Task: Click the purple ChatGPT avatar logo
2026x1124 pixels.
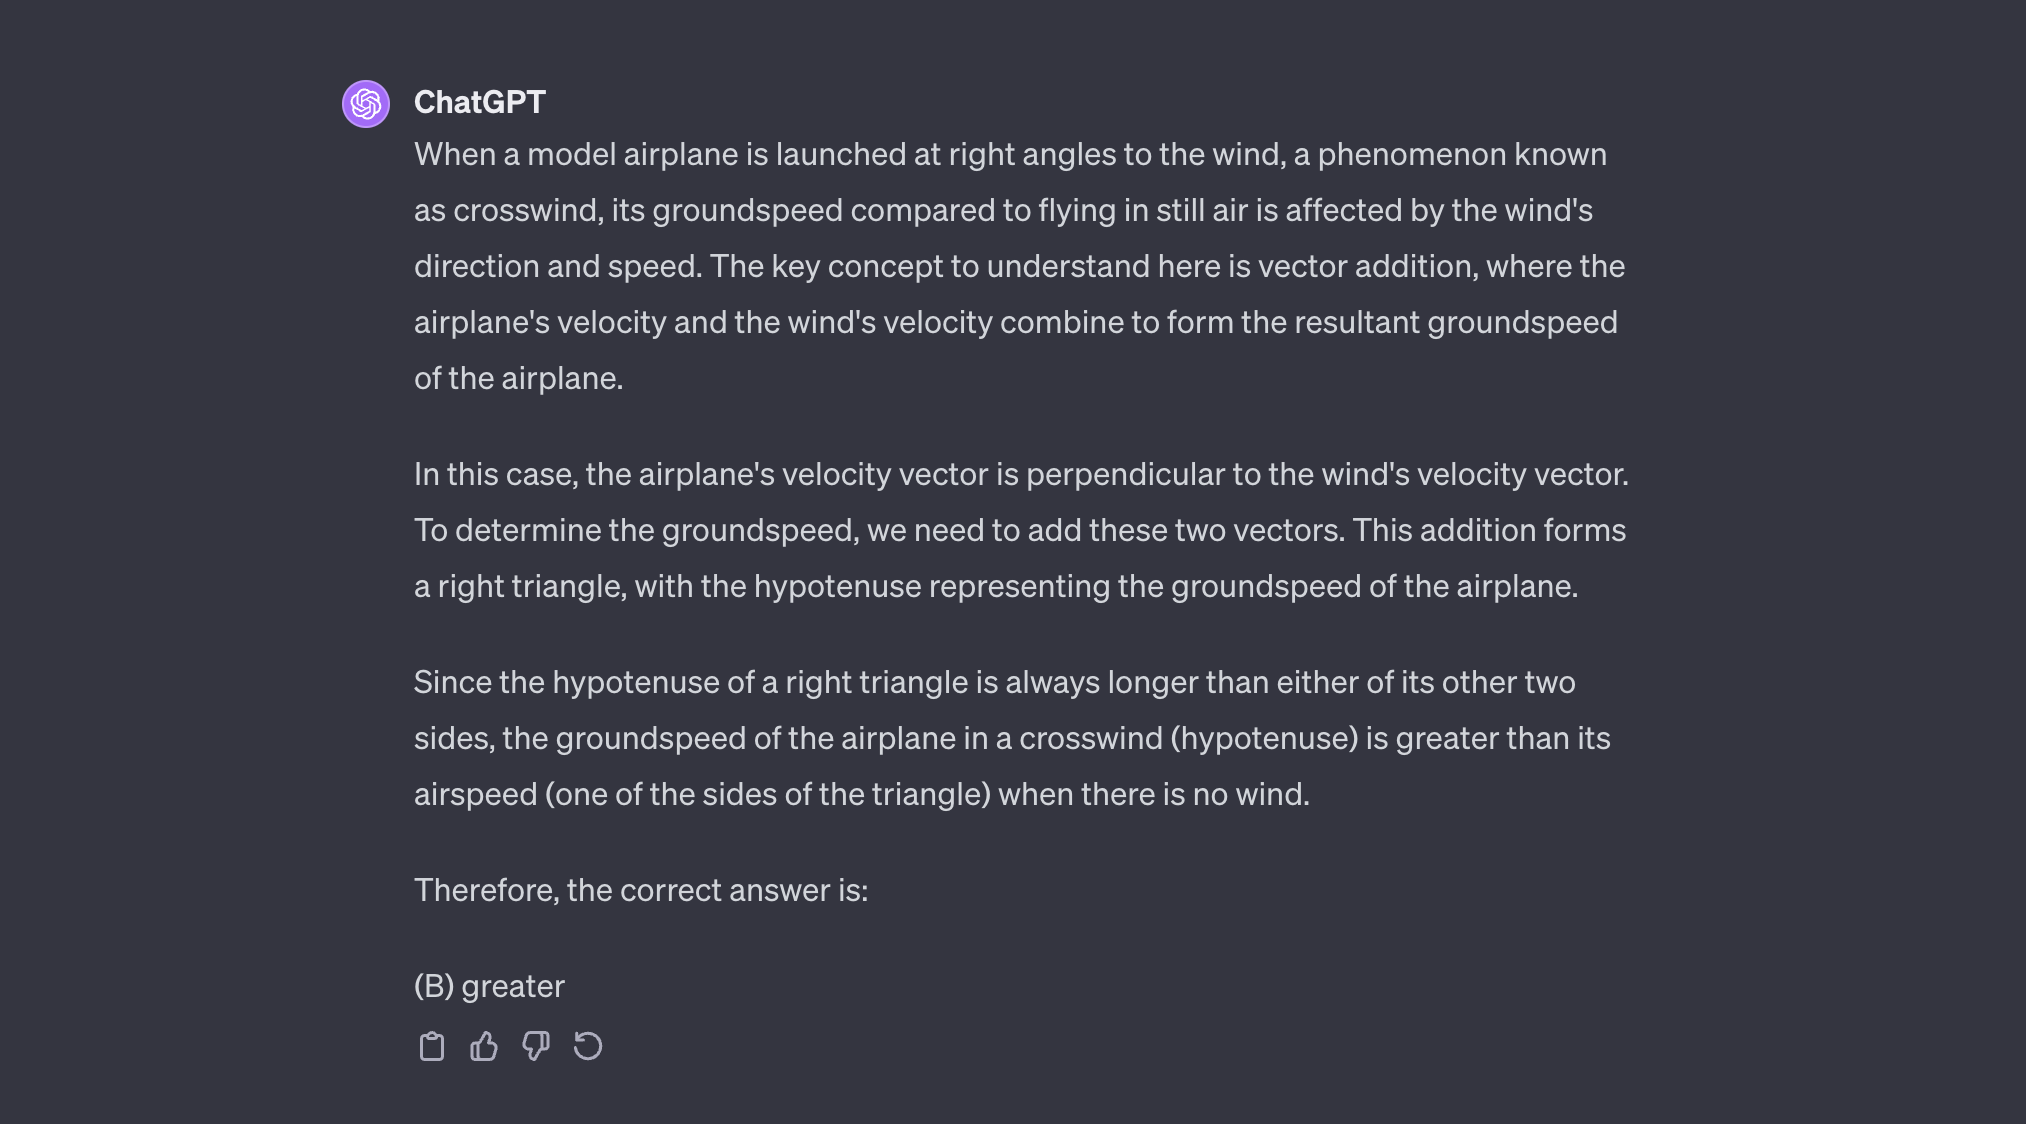Action: pos(366,104)
